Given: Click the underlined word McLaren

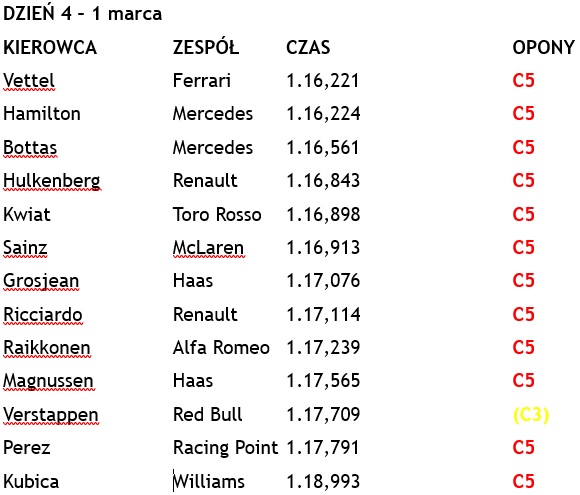Looking at the screenshot, I should click(x=209, y=248).
